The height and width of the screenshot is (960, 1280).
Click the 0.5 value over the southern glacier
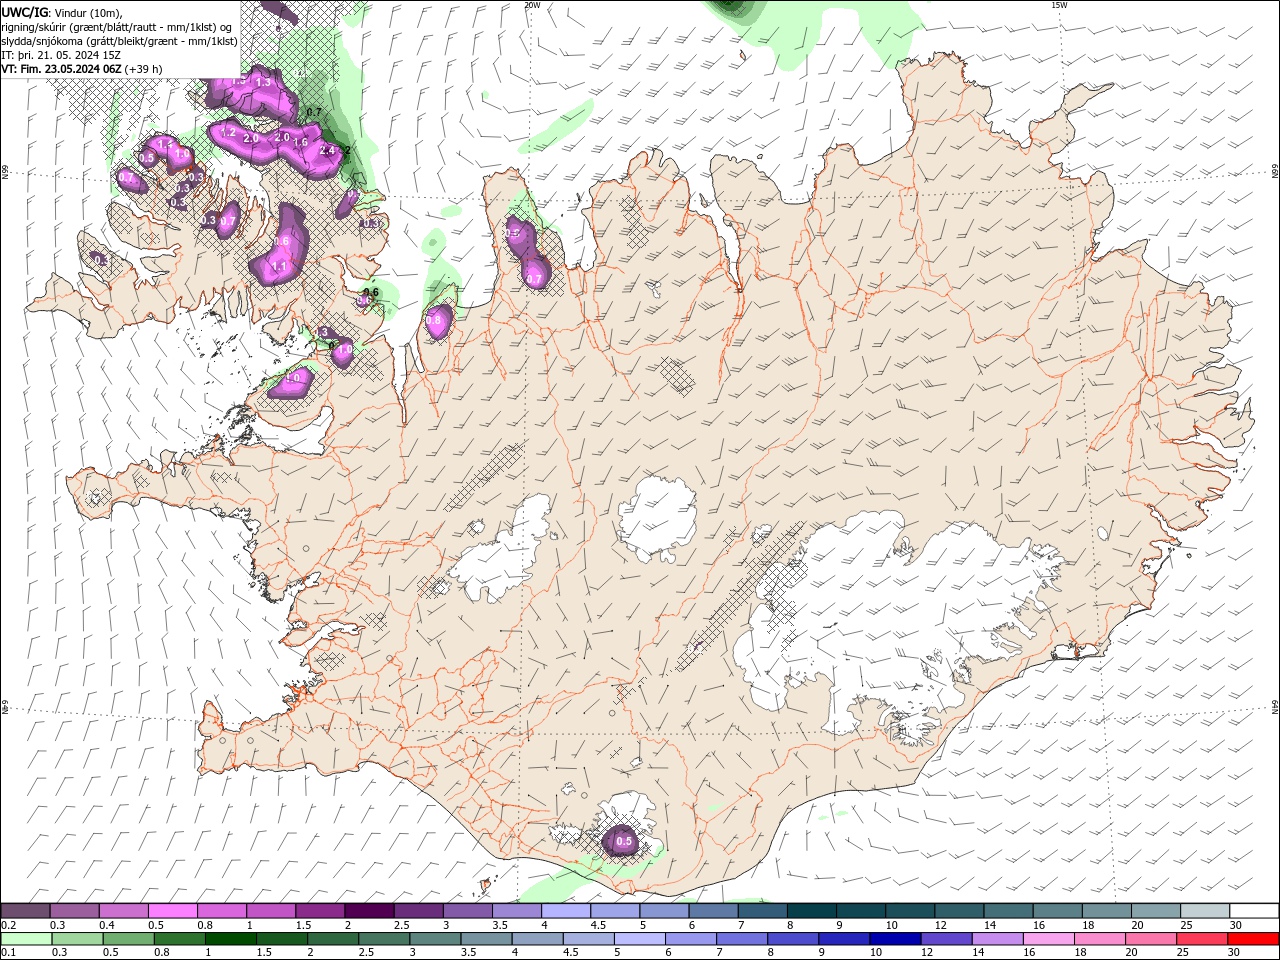[x=624, y=842]
